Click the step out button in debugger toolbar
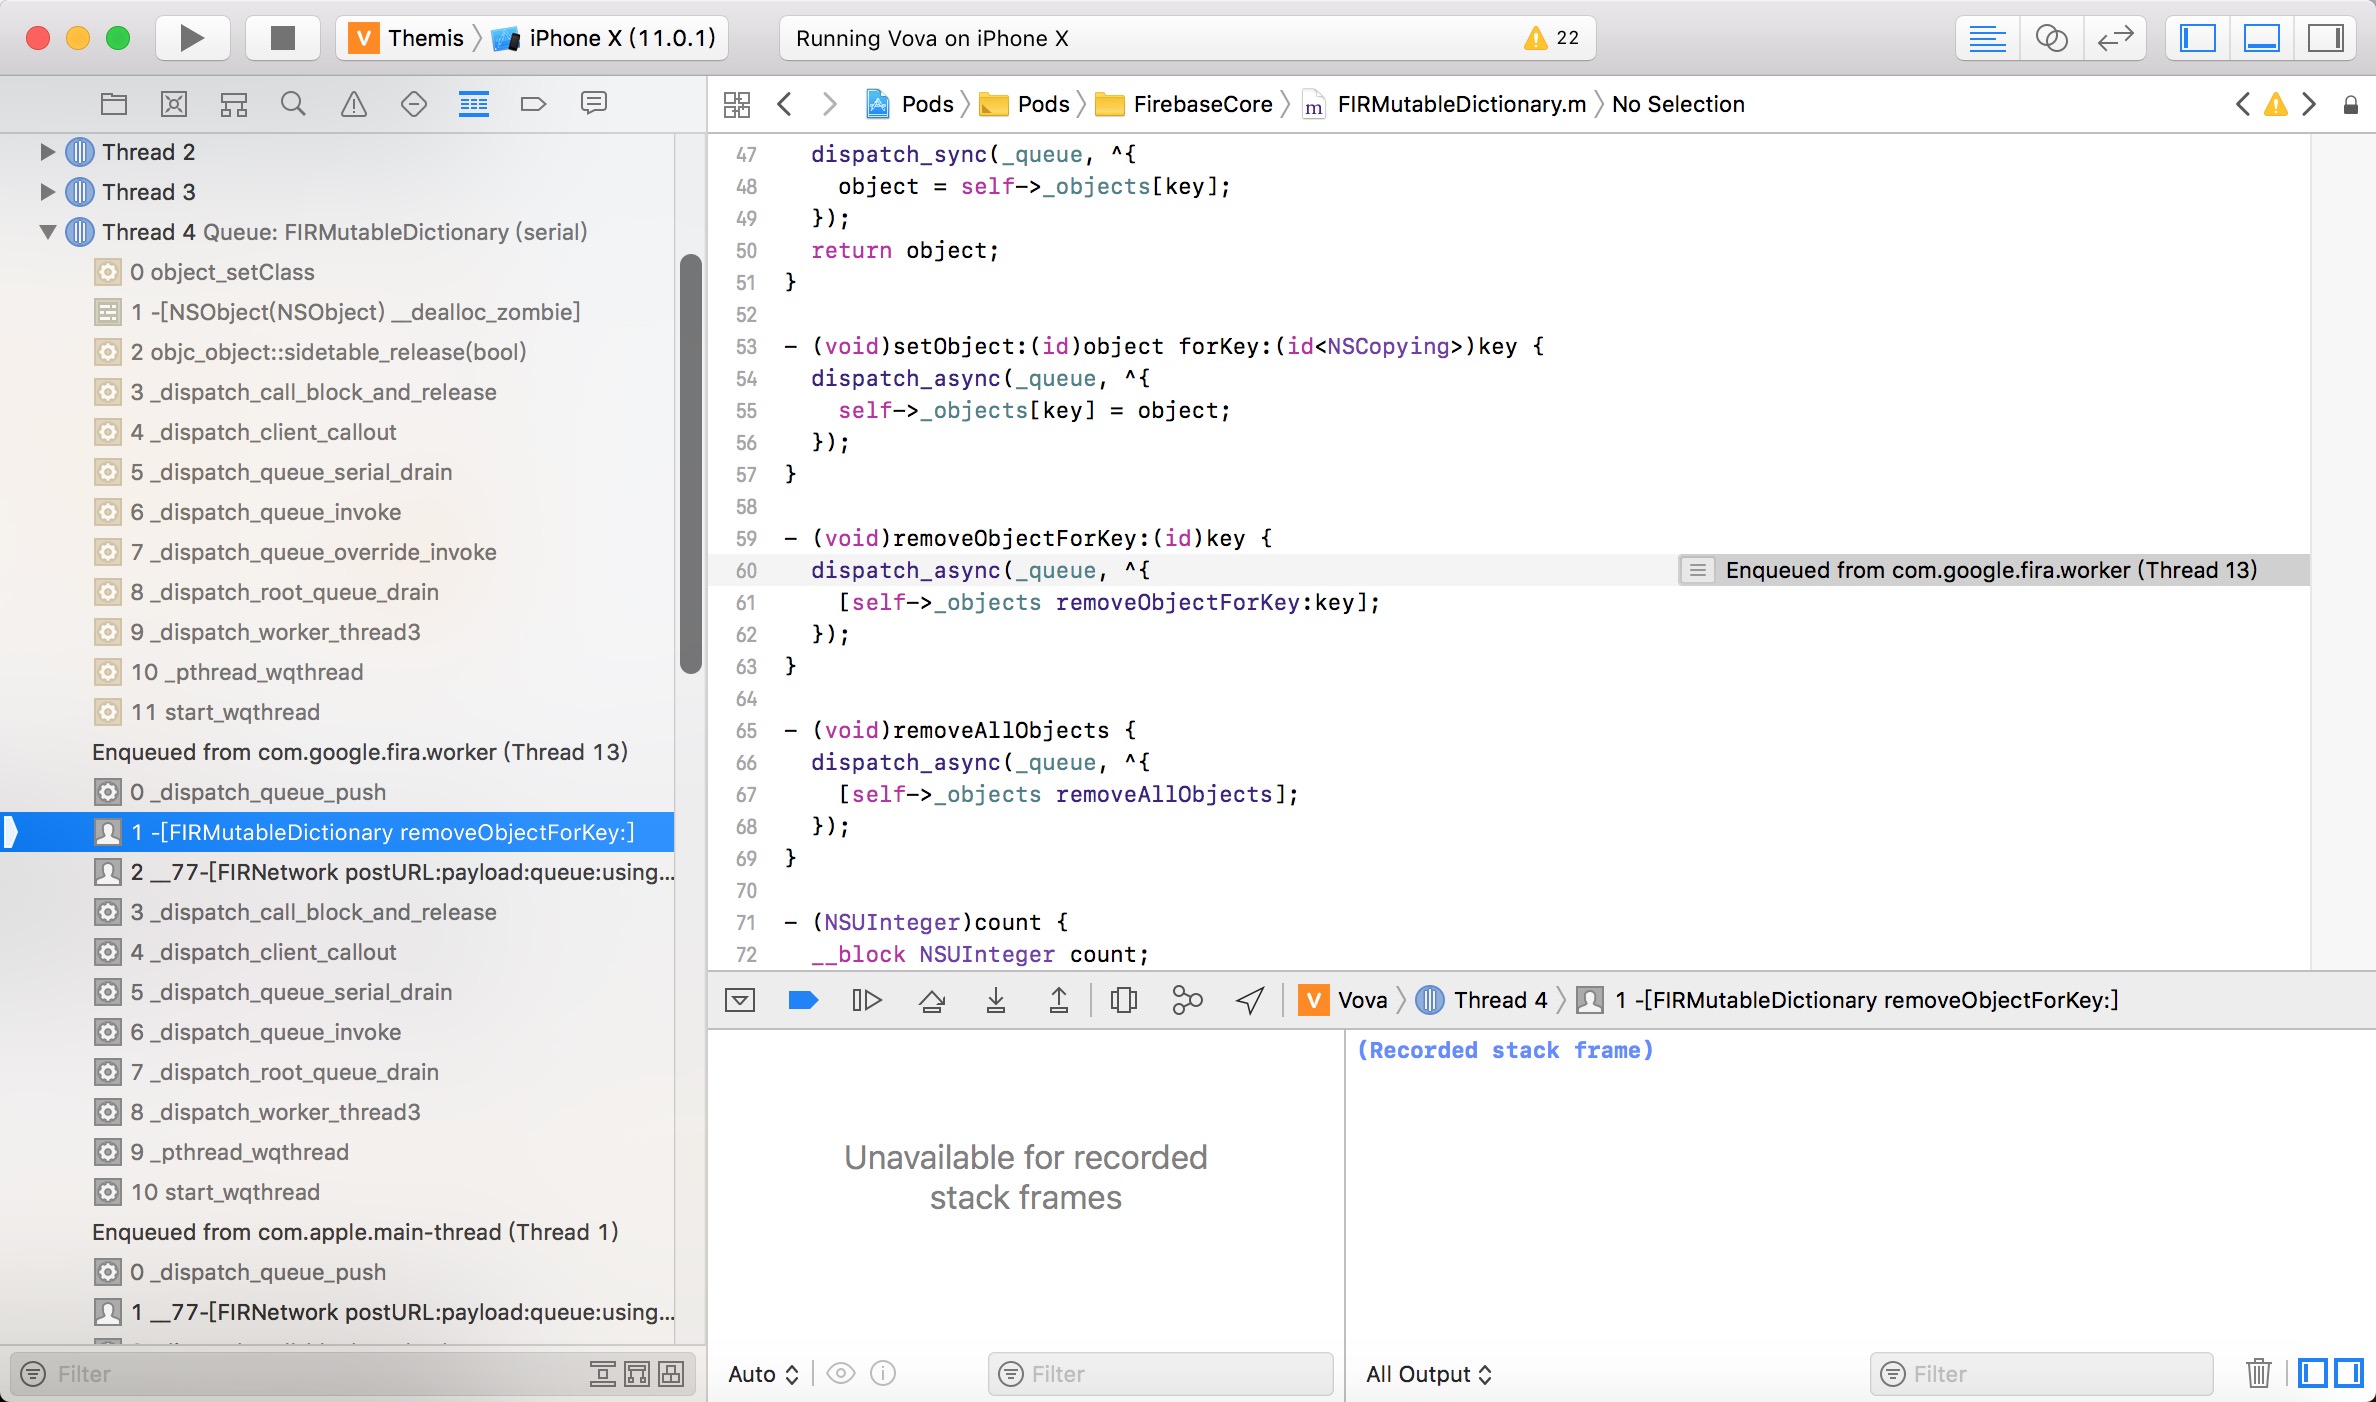The image size is (2376, 1402). click(x=1058, y=1000)
